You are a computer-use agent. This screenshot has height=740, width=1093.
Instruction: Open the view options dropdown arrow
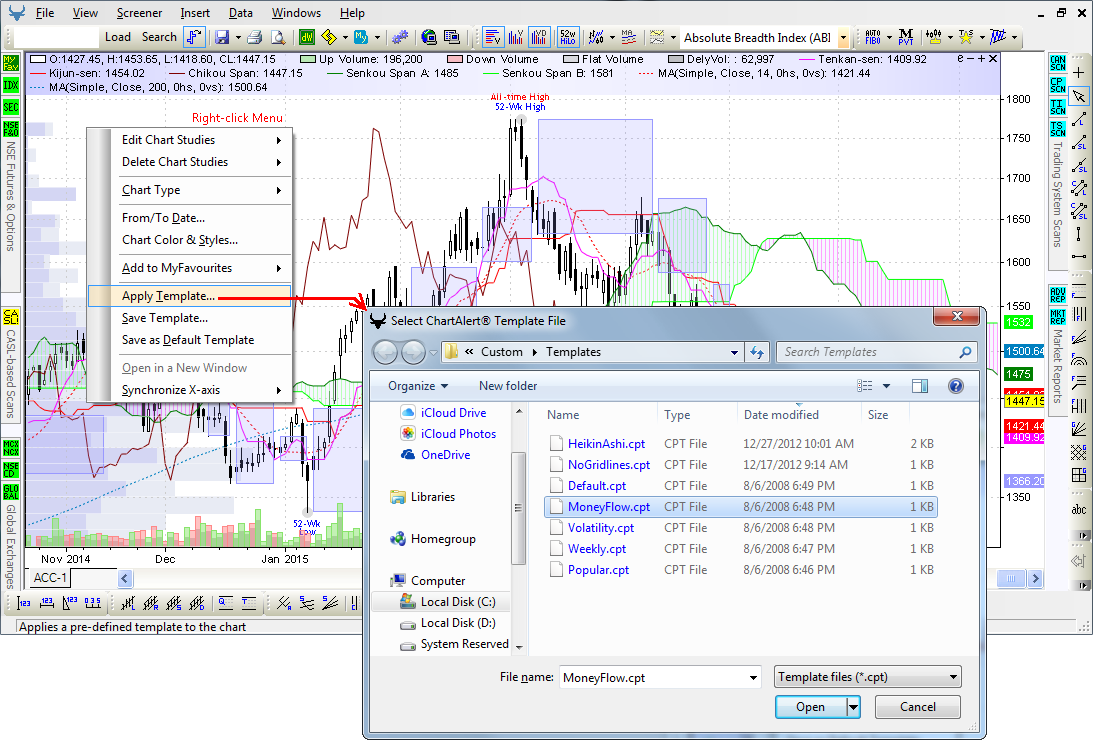coord(887,386)
